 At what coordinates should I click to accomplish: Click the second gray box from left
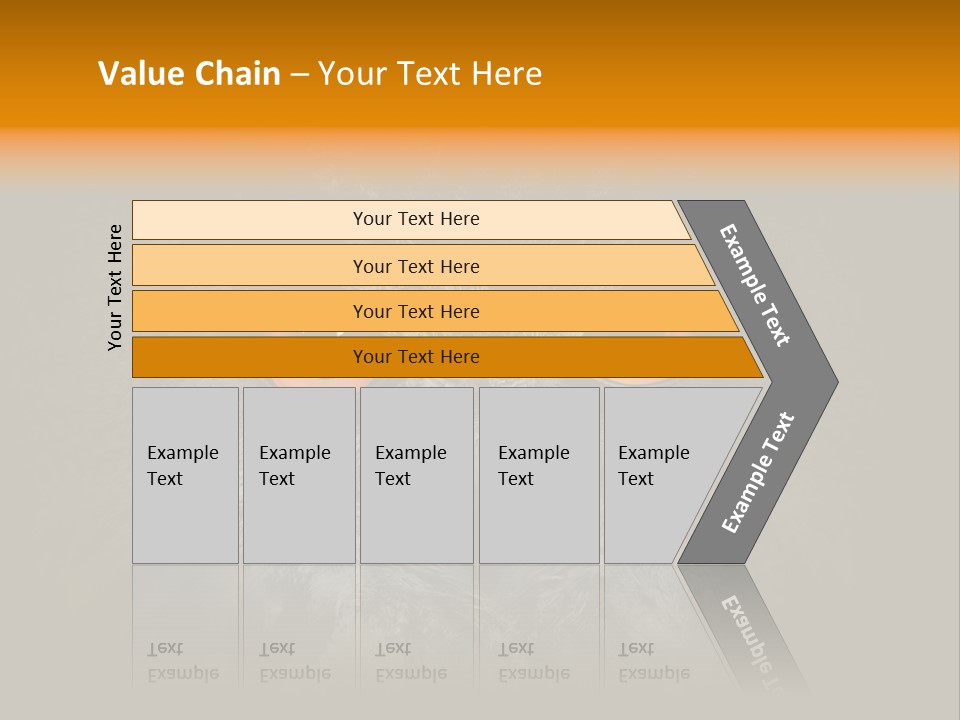coord(299,475)
